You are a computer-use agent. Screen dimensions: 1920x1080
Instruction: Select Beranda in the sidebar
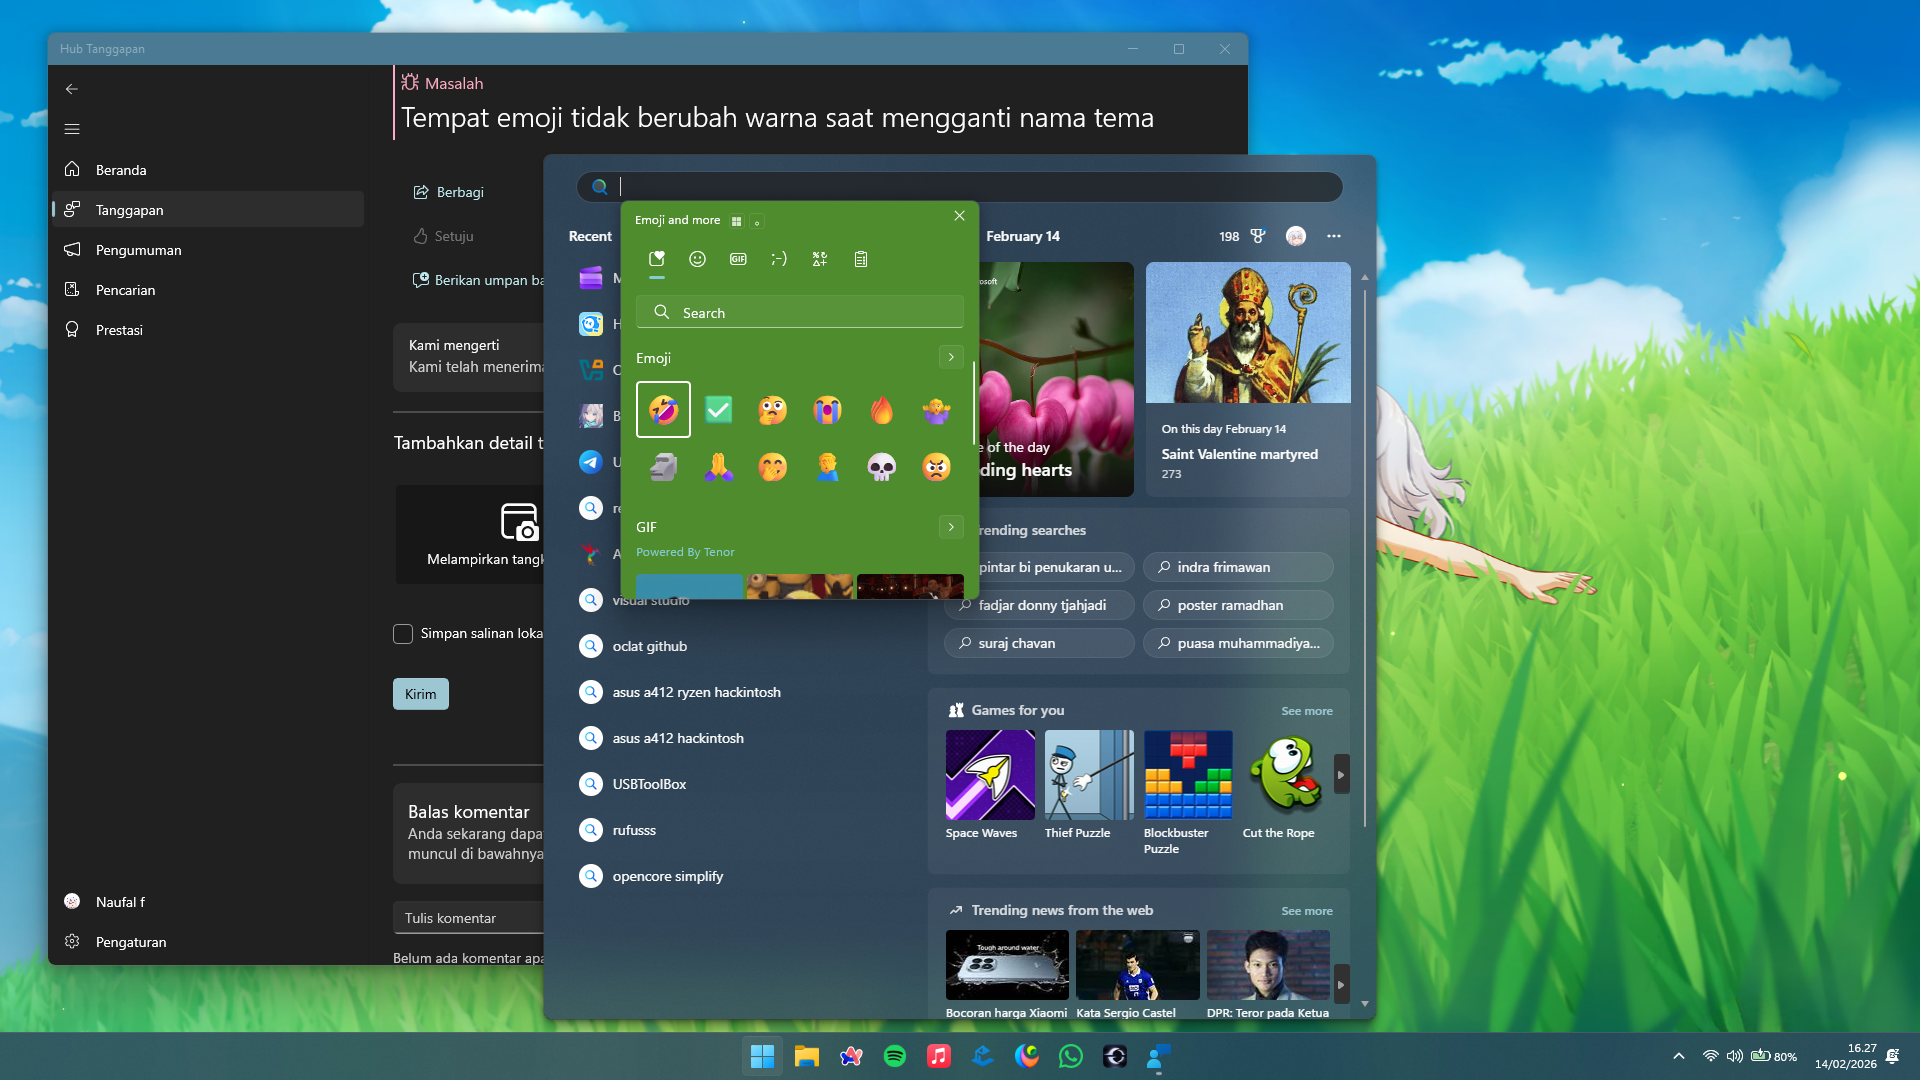(x=120, y=170)
